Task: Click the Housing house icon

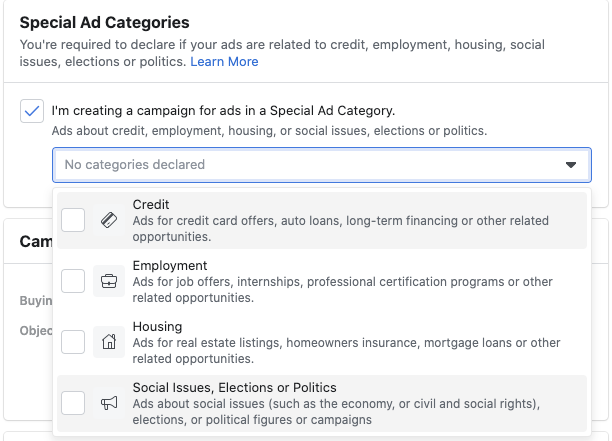Action: point(109,342)
